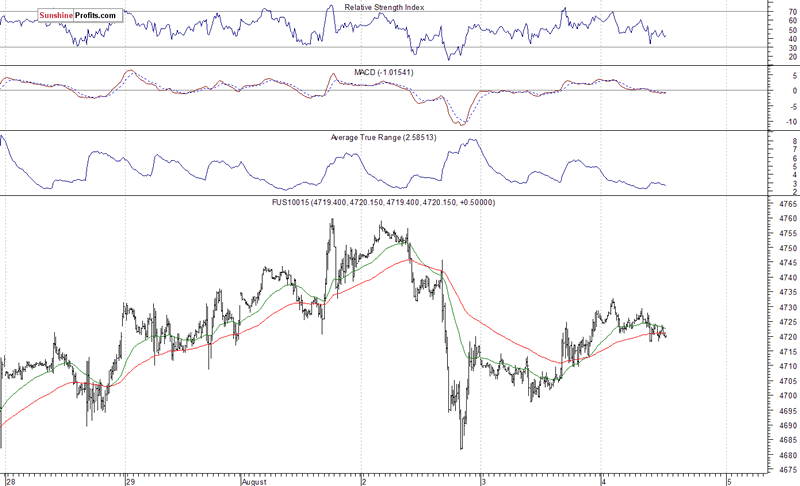Select the 4700 price level on the price axis
The width and height of the screenshot is (800, 486).
point(760,396)
